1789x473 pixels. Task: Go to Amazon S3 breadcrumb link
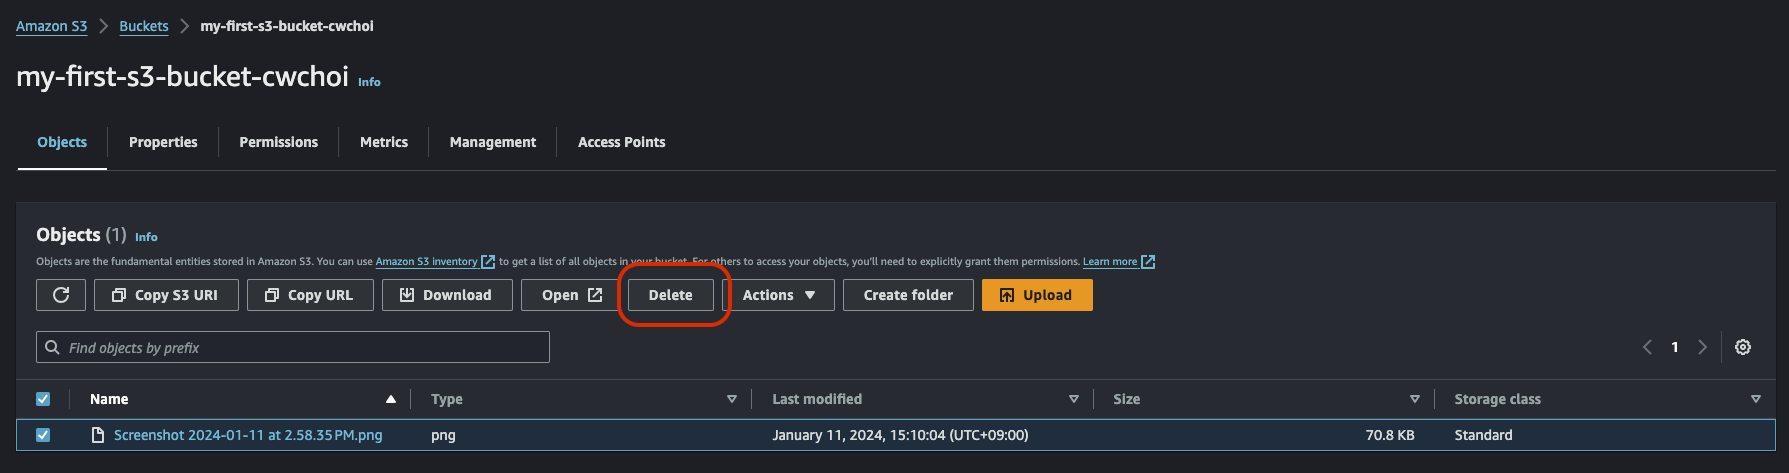point(51,26)
